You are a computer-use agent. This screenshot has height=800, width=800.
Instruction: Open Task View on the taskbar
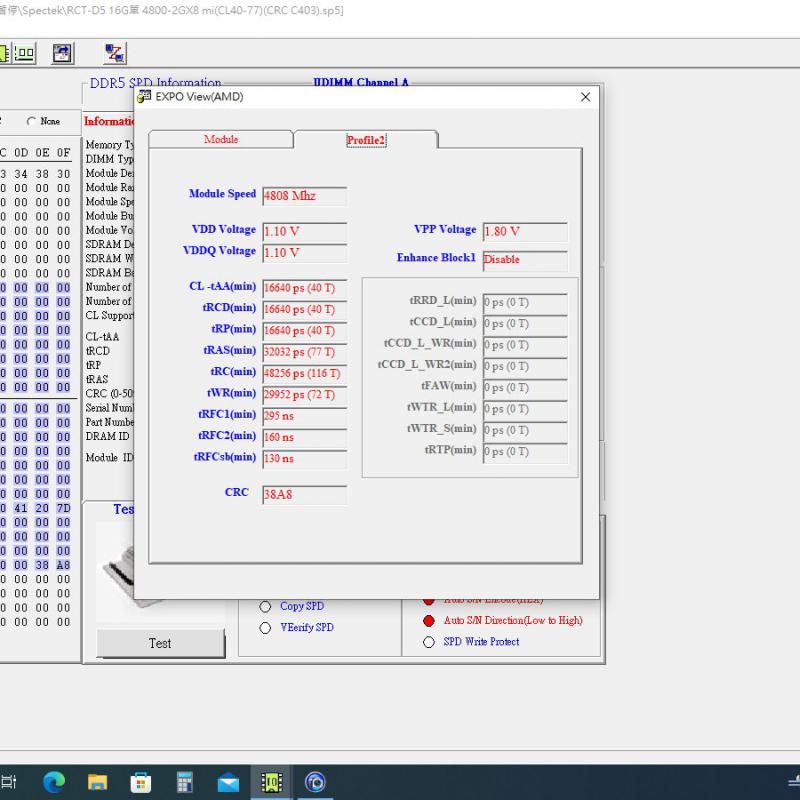(9, 782)
